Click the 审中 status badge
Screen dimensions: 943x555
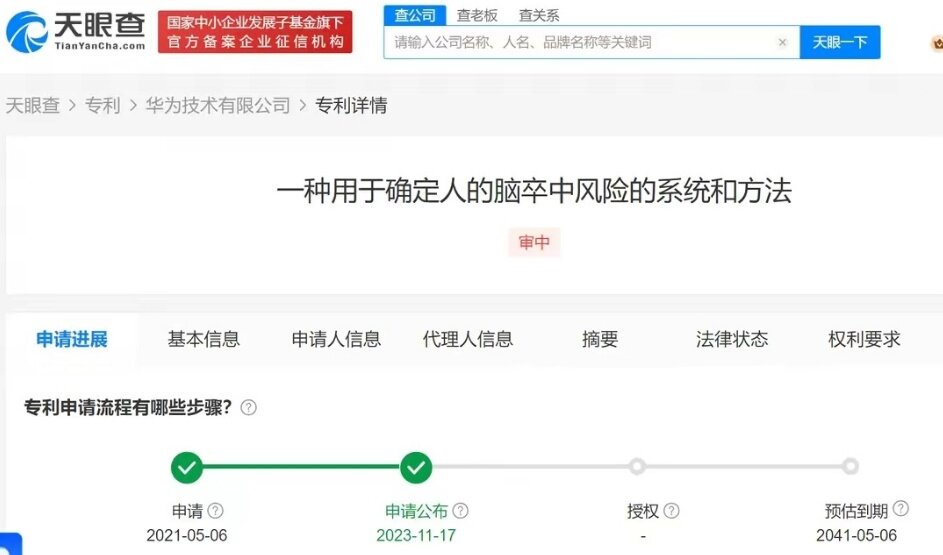(x=534, y=242)
